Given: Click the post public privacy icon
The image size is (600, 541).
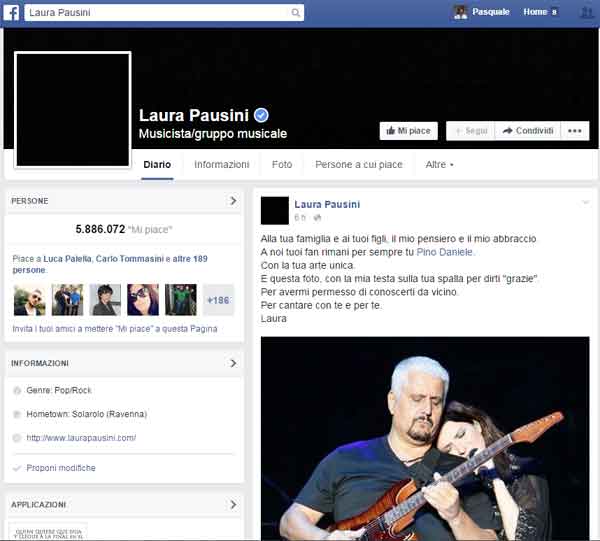Looking at the screenshot, I should click(x=317, y=218).
